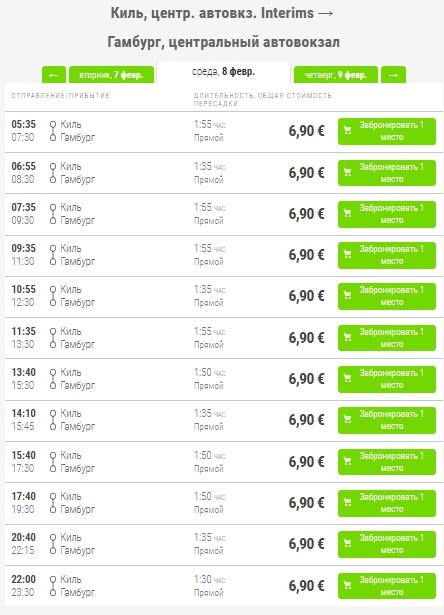444x615 pixels.
Task: Switch to вторник, 7 февр. tab
Action: (111, 75)
